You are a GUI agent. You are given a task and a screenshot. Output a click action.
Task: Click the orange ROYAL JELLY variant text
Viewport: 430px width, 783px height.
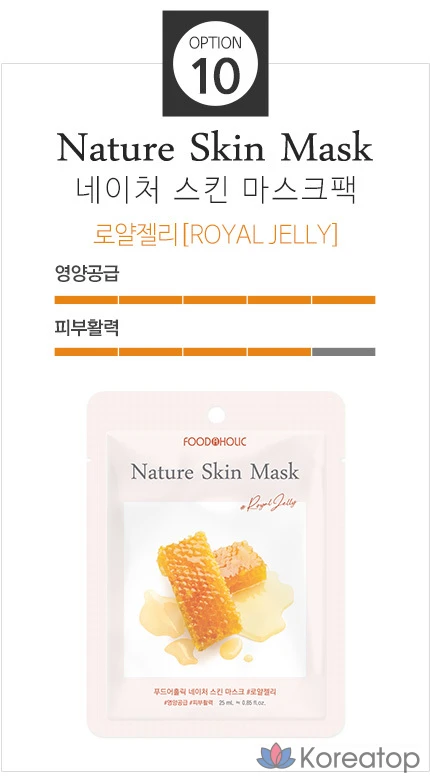pyautogui.click(x=215, y=235)
